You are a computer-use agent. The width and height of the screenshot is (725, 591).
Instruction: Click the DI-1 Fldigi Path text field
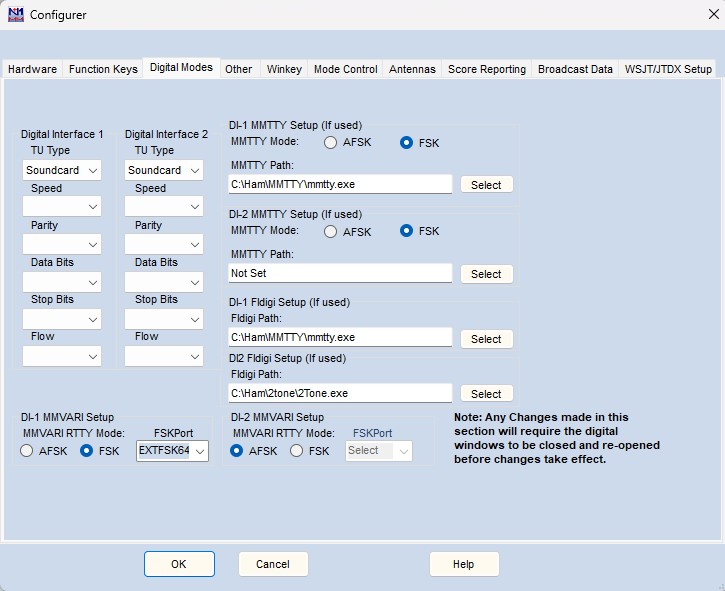pos(340,337)
